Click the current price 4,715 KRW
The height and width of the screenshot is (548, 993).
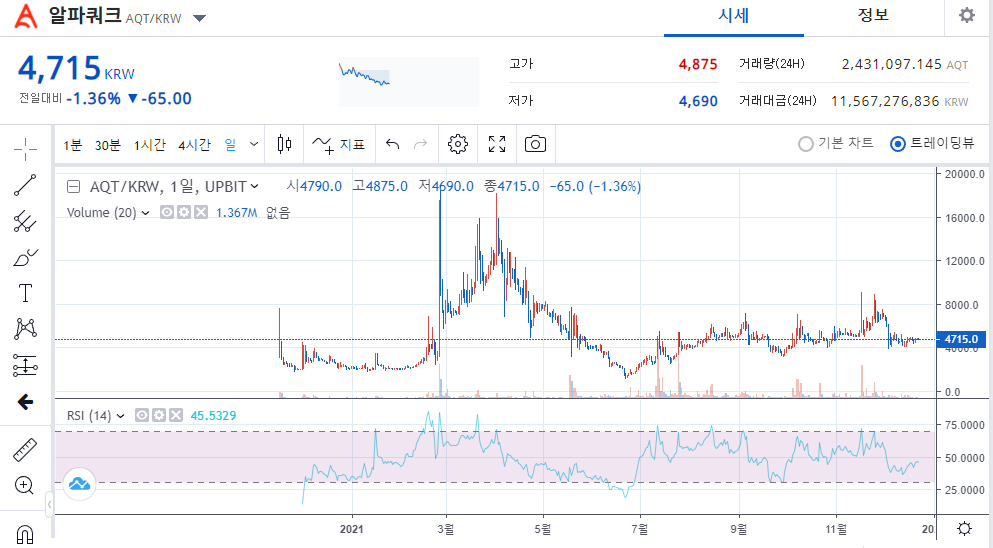tap(76, 68)
